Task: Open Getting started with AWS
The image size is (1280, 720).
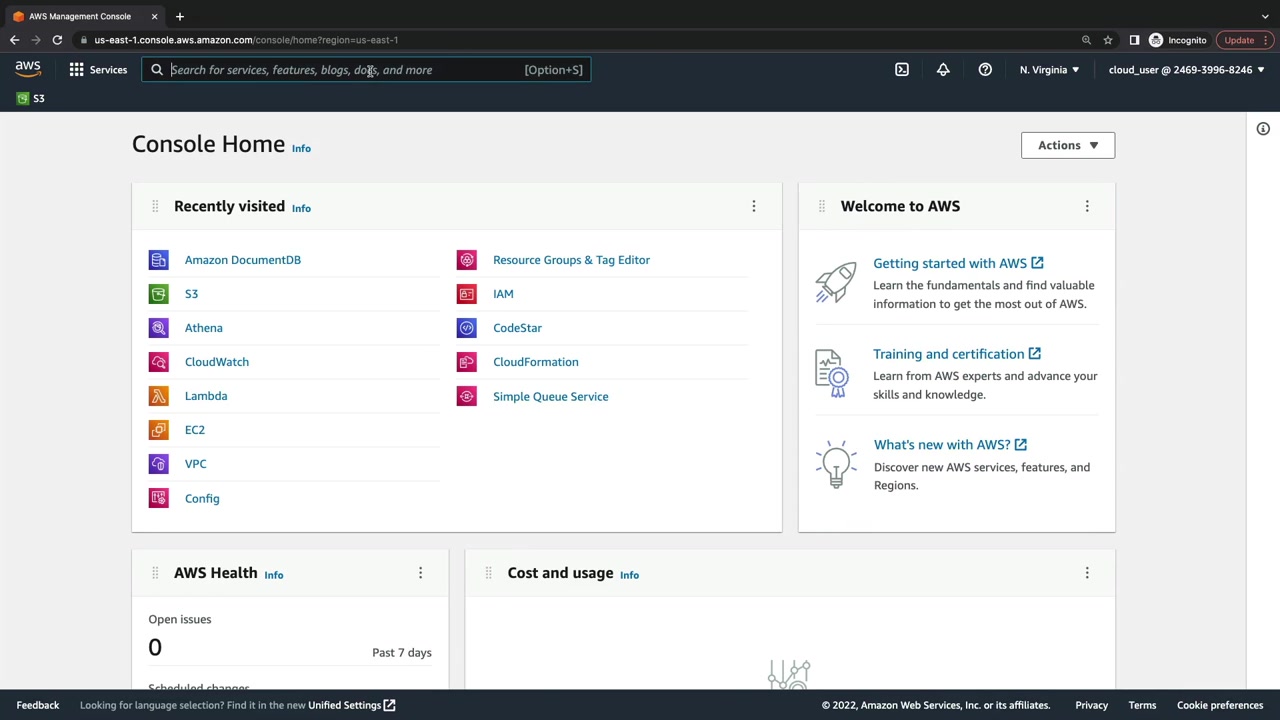Action: click(958, 263)
